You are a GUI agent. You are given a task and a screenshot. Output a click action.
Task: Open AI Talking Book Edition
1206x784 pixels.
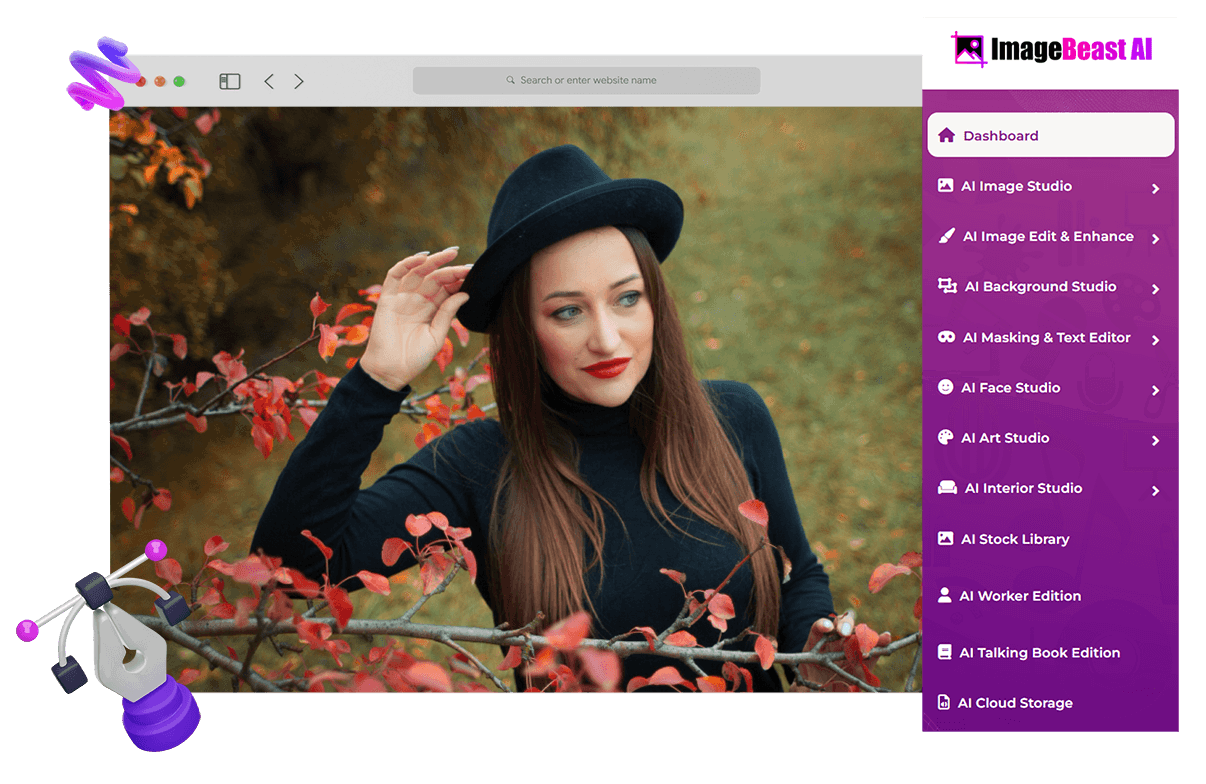coord(1038,653)
